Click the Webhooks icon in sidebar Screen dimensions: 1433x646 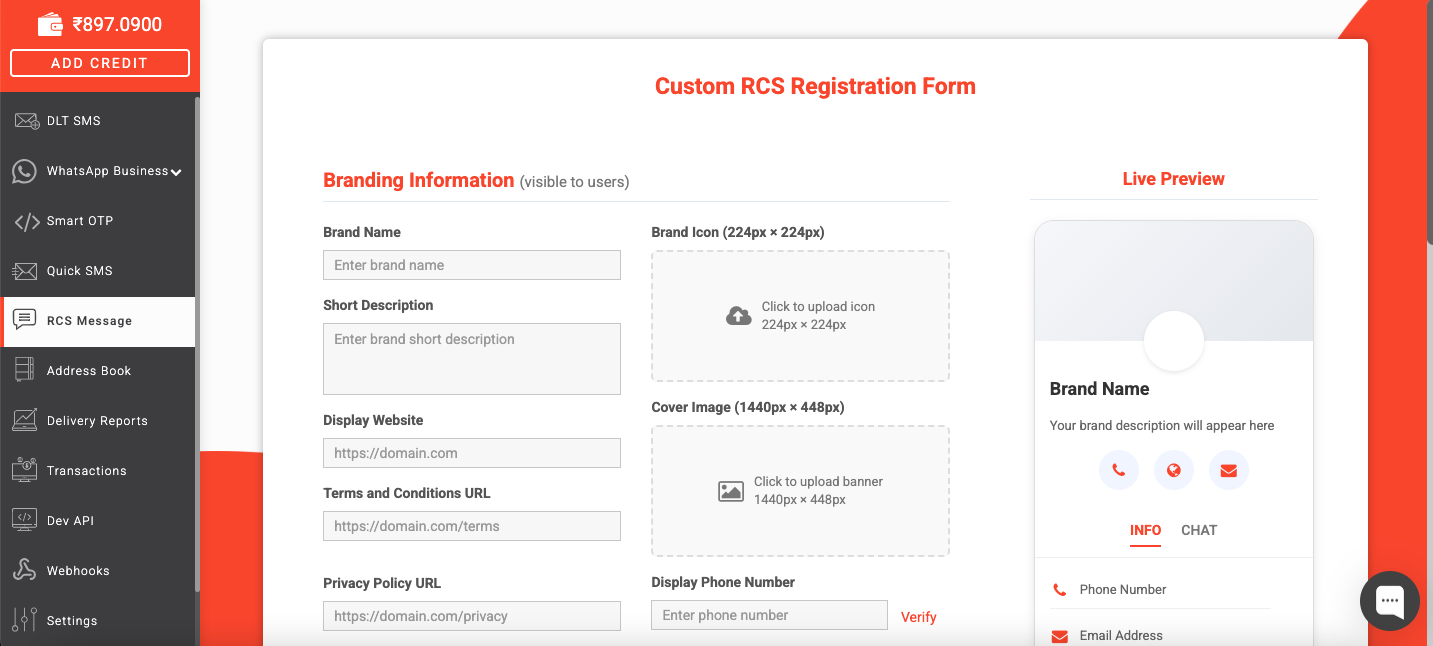coord(25,570)
